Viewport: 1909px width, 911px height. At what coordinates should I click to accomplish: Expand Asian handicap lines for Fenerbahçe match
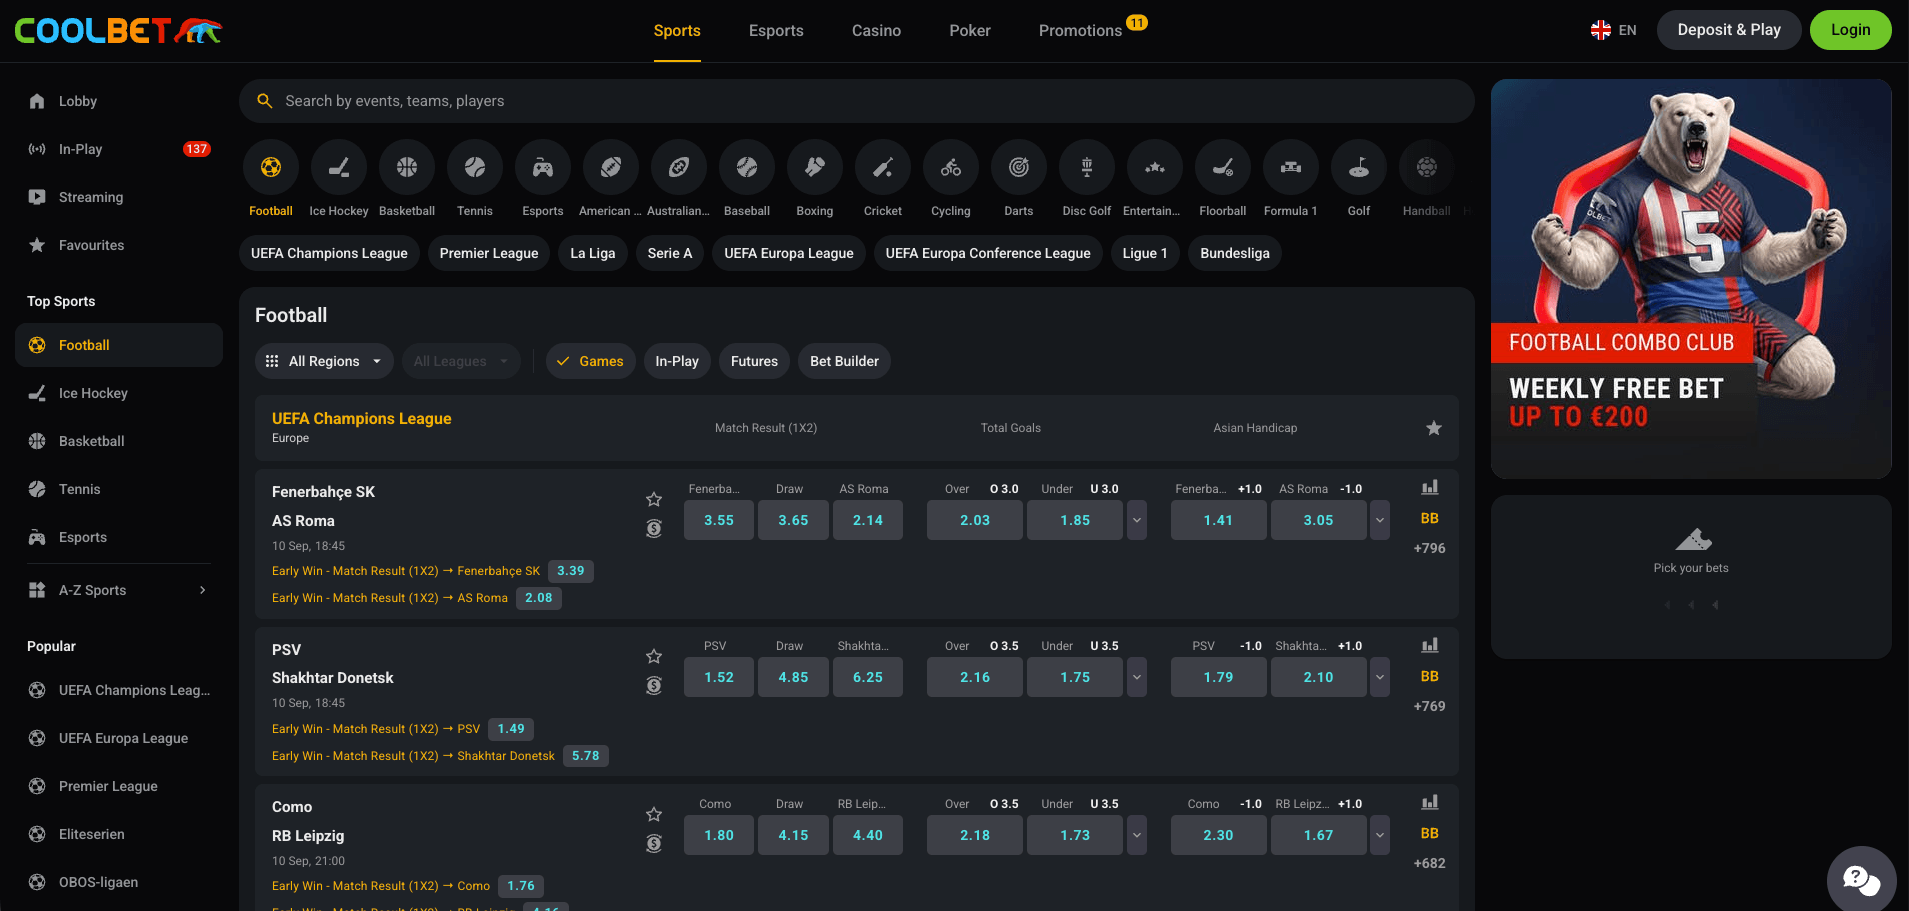tap(1380, 520)
